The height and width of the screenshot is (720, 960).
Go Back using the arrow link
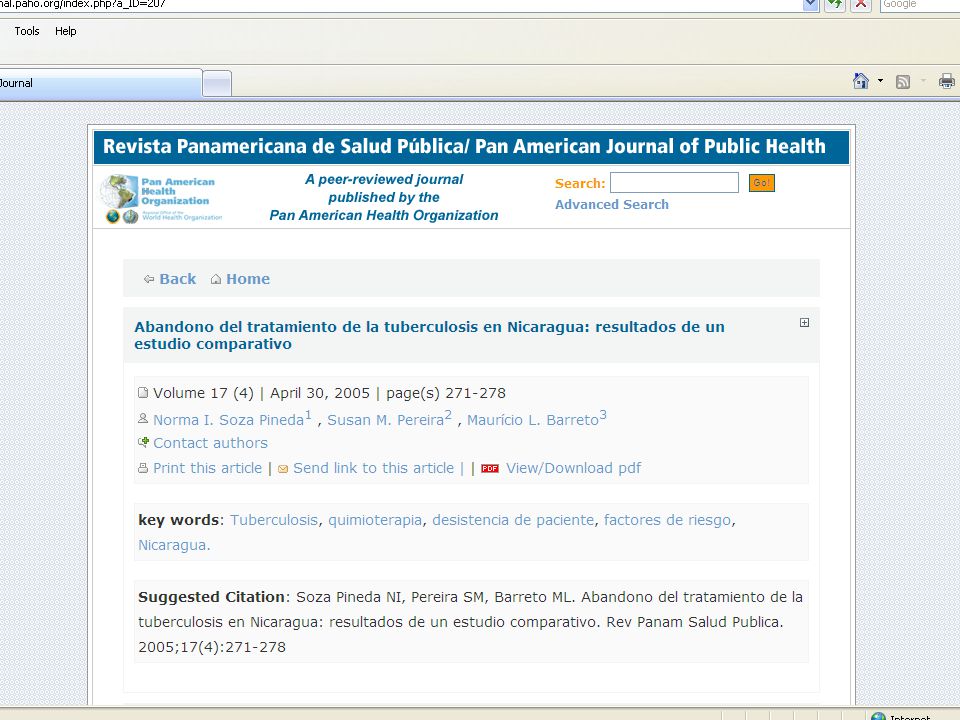tap(178, 279)
